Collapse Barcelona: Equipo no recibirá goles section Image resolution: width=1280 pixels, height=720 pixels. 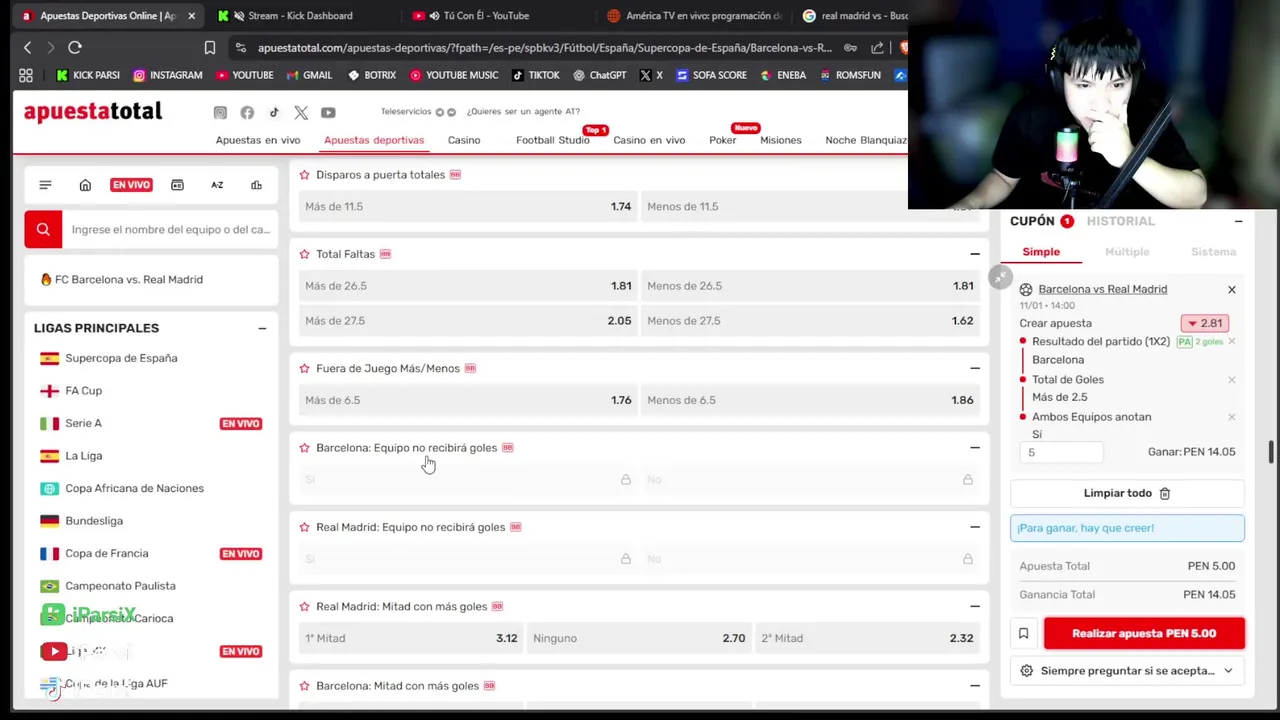coord(975,448)
